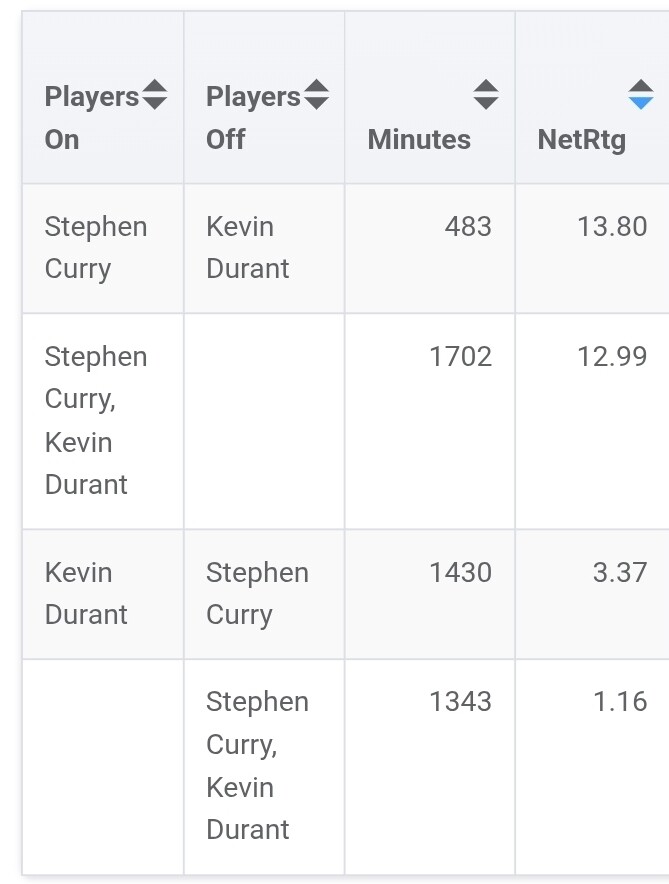Click the Players On sort arrows icon
This screenshot has height=884, width=669.
pyautogui.click(x=155, y=95)
